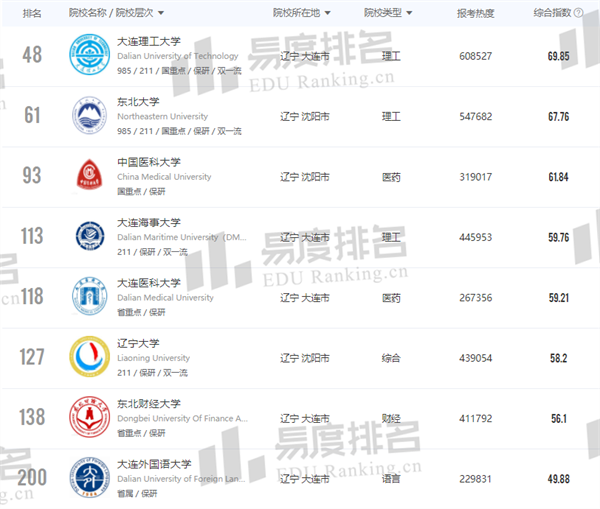The height and width of the screenshot is (509, 600).
Task: Open the 院校所在地 filter dropdown
Action: click(302, 13)
